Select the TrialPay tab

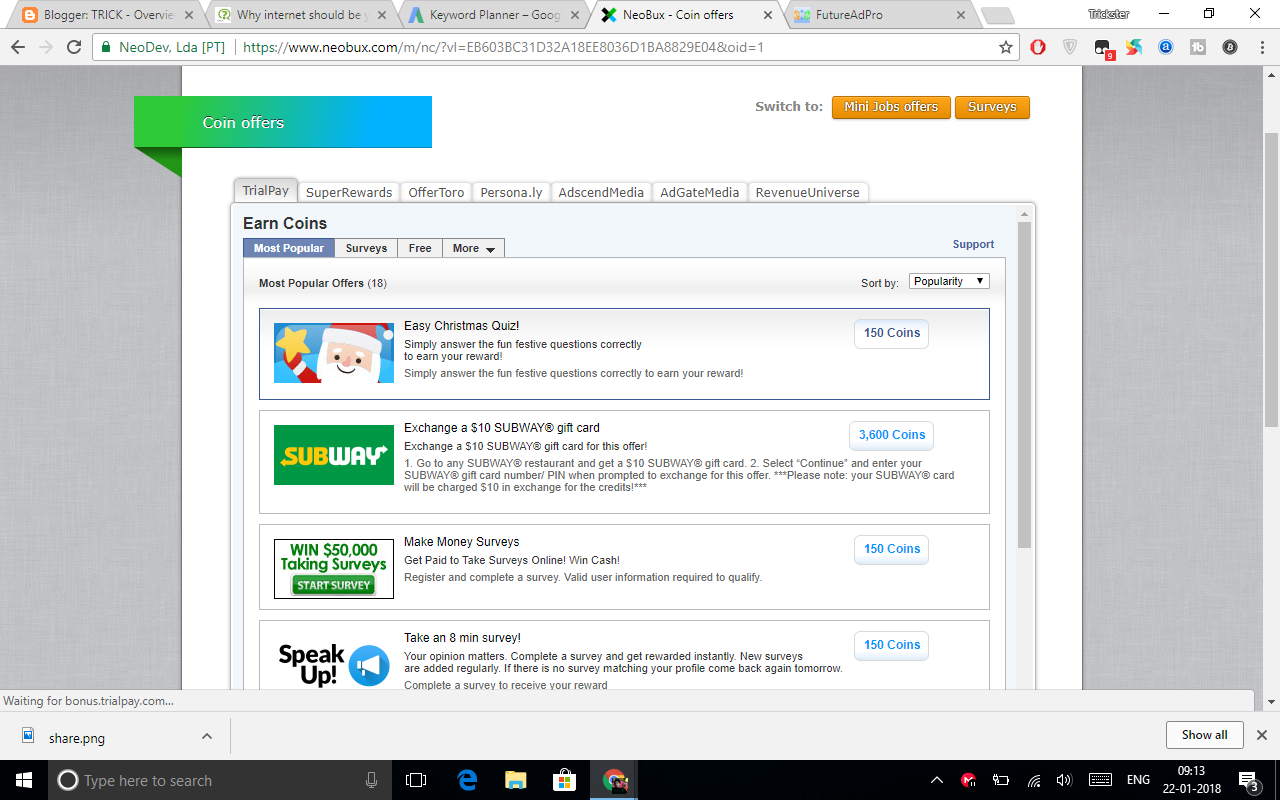pos(265,191)
